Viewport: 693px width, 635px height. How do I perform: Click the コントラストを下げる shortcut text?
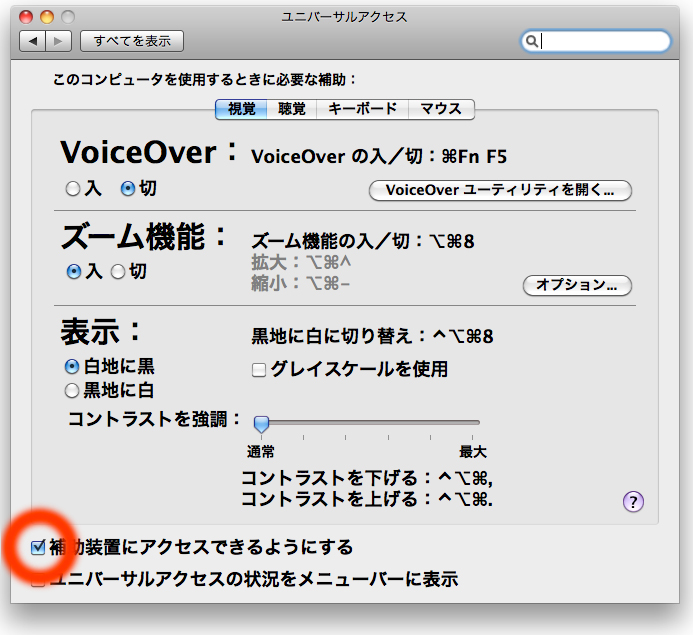pyautogui.click(x=367, y=478)
